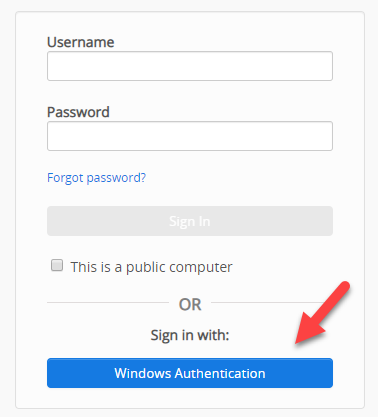378x417 pixels.
Task: Start password recovery via the blue link
Action: coord(96,178)
